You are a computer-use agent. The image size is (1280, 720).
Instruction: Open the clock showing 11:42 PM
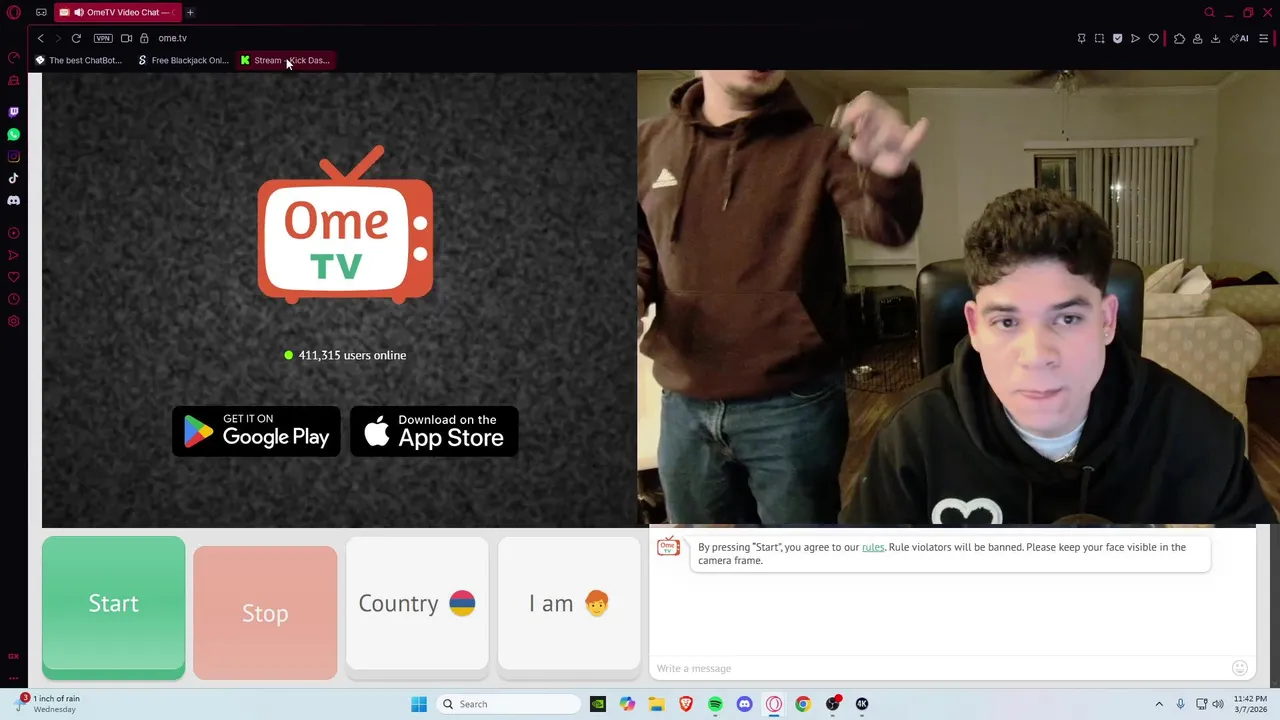coord(1251,704)
